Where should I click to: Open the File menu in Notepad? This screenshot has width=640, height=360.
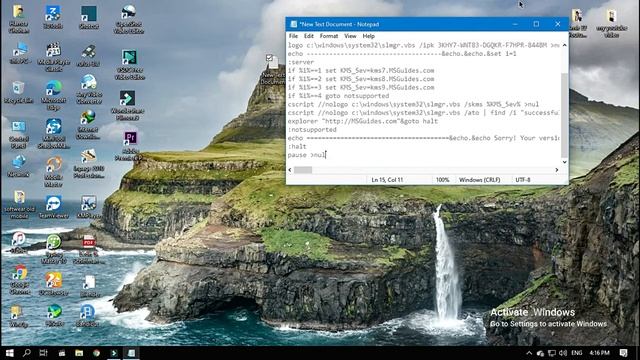pyautogui.click(x=293, y=36)
